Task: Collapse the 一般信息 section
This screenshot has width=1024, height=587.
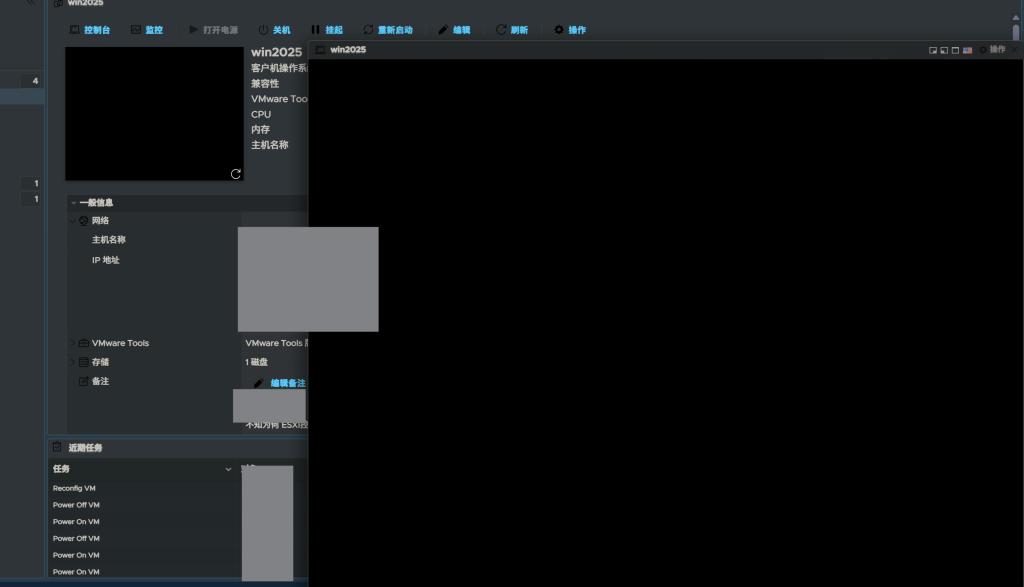Action: pos(74,203)
